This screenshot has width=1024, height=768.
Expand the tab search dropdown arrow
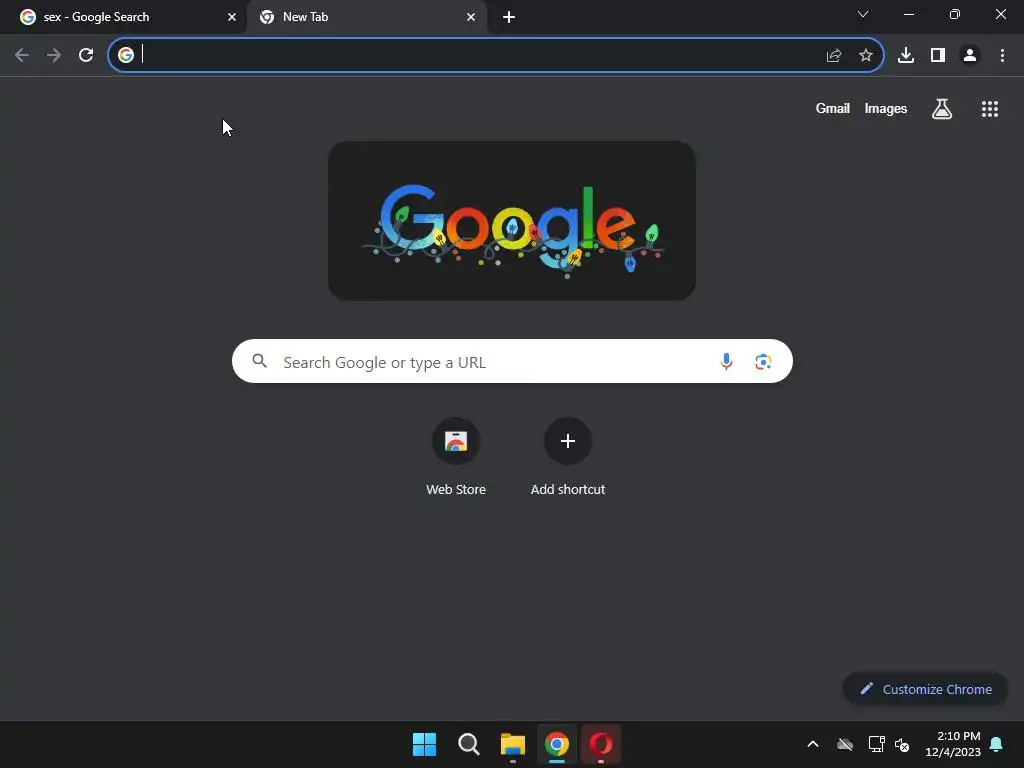point(863,14)
